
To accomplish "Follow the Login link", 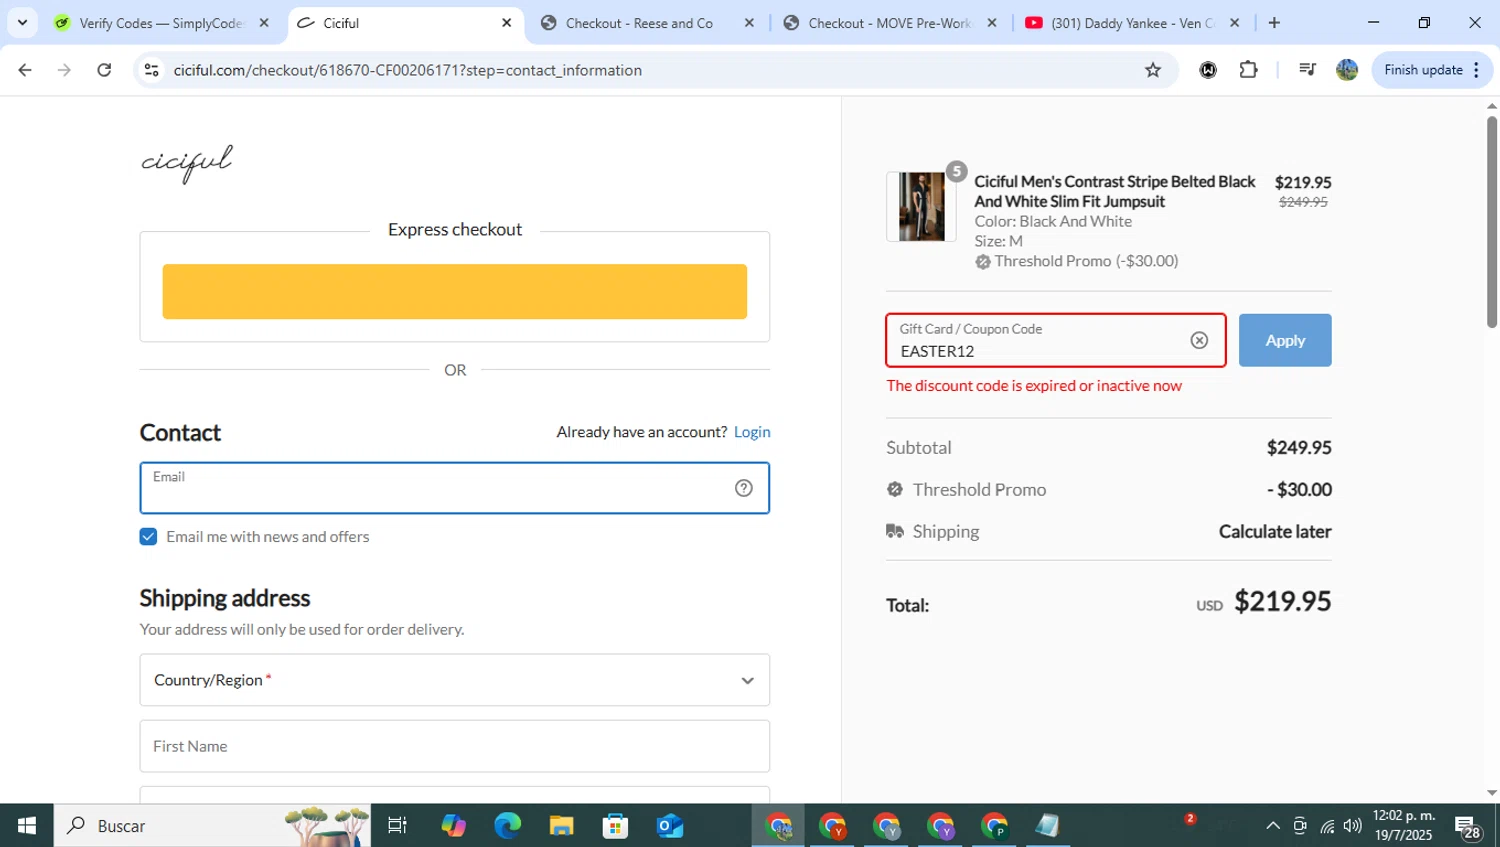I will pyautogui.click(x=752, y=432).
